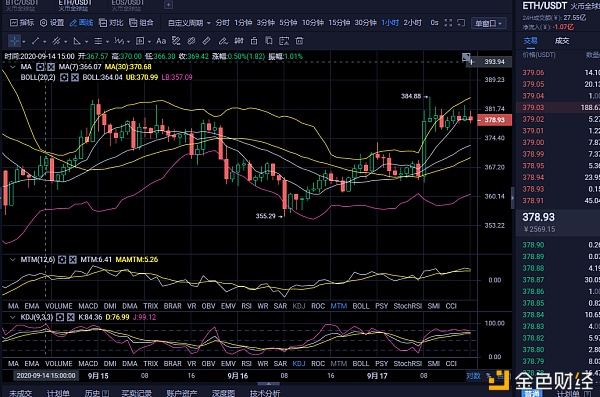Add a new chart tab with plus

pyautogui.click(x=168, y=5)
